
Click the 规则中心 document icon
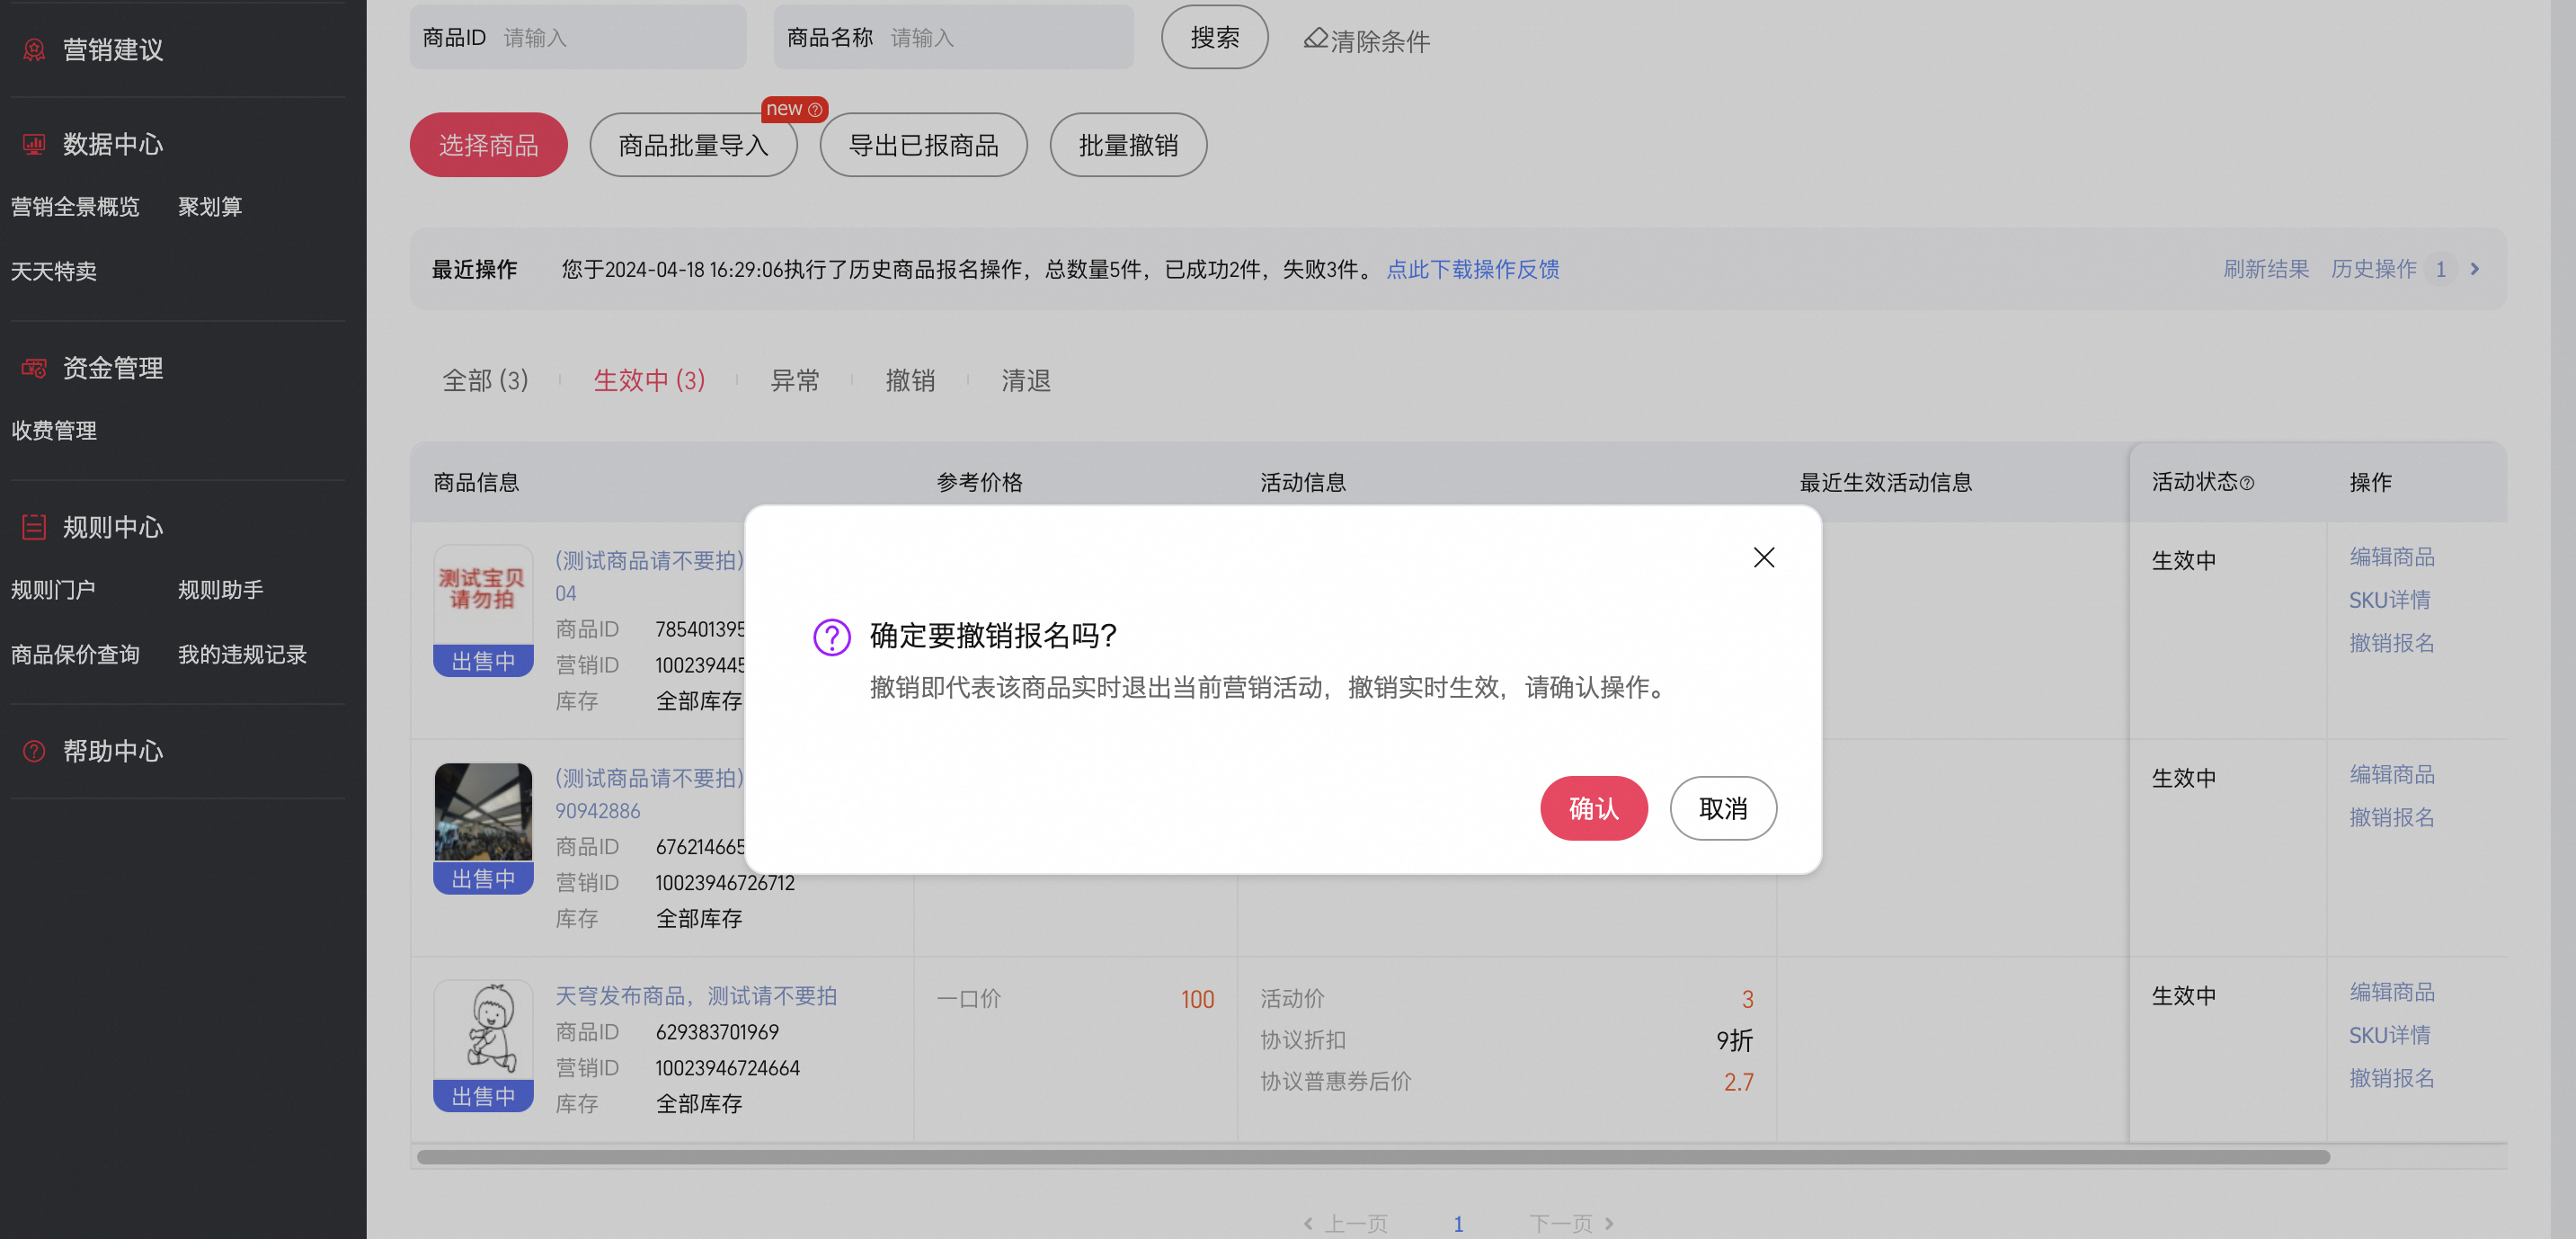pos(34,527)
